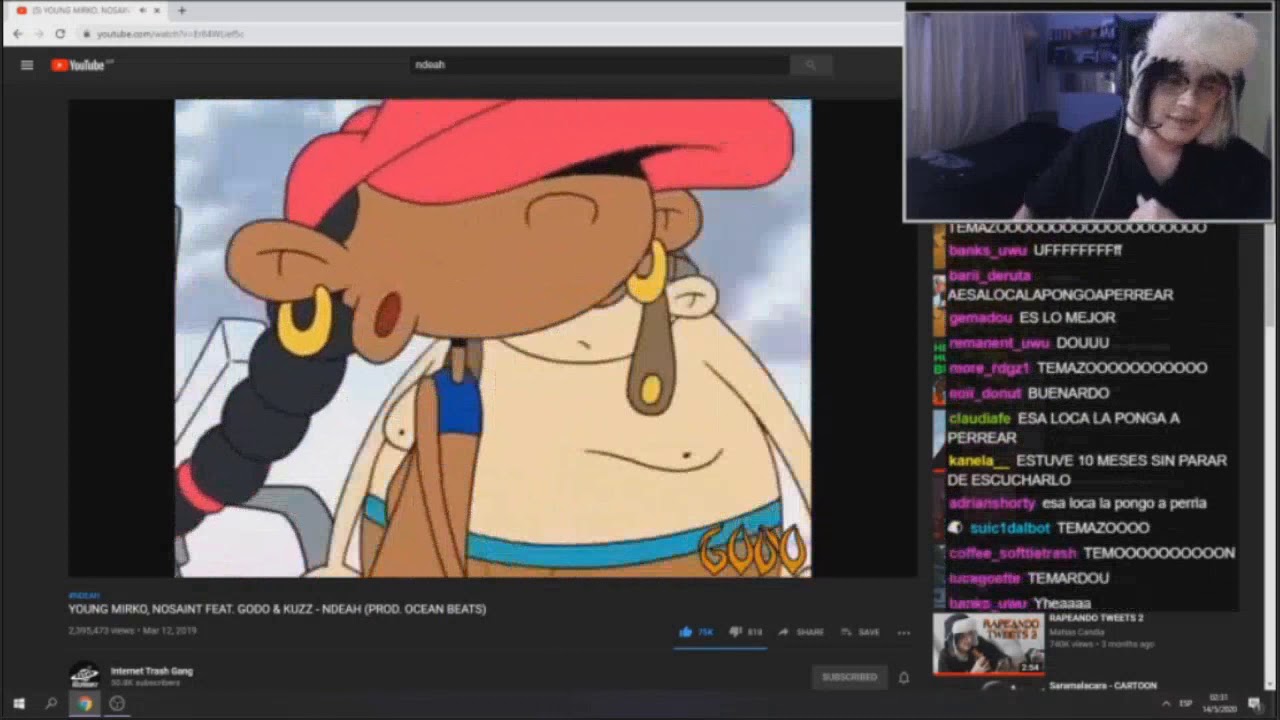Open the RAPEANDO TWEETS 2 thumbnail
Viewport: 1280px width, 720px height.
988,644
